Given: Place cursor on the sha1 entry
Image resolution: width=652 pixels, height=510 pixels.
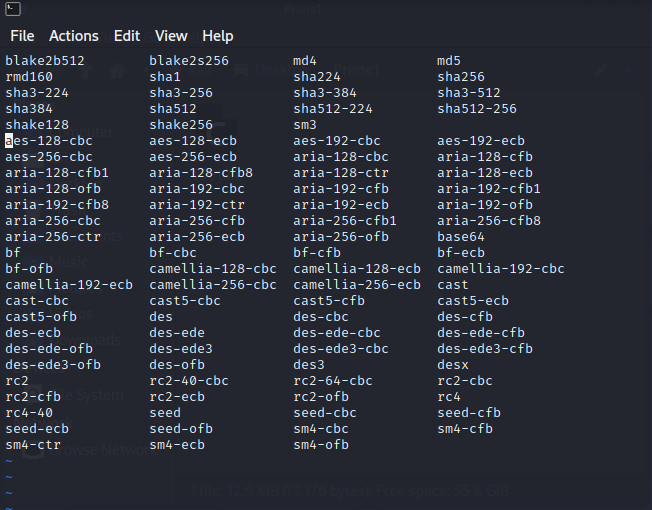Looking at the screenshot, I should coord(165,77).
